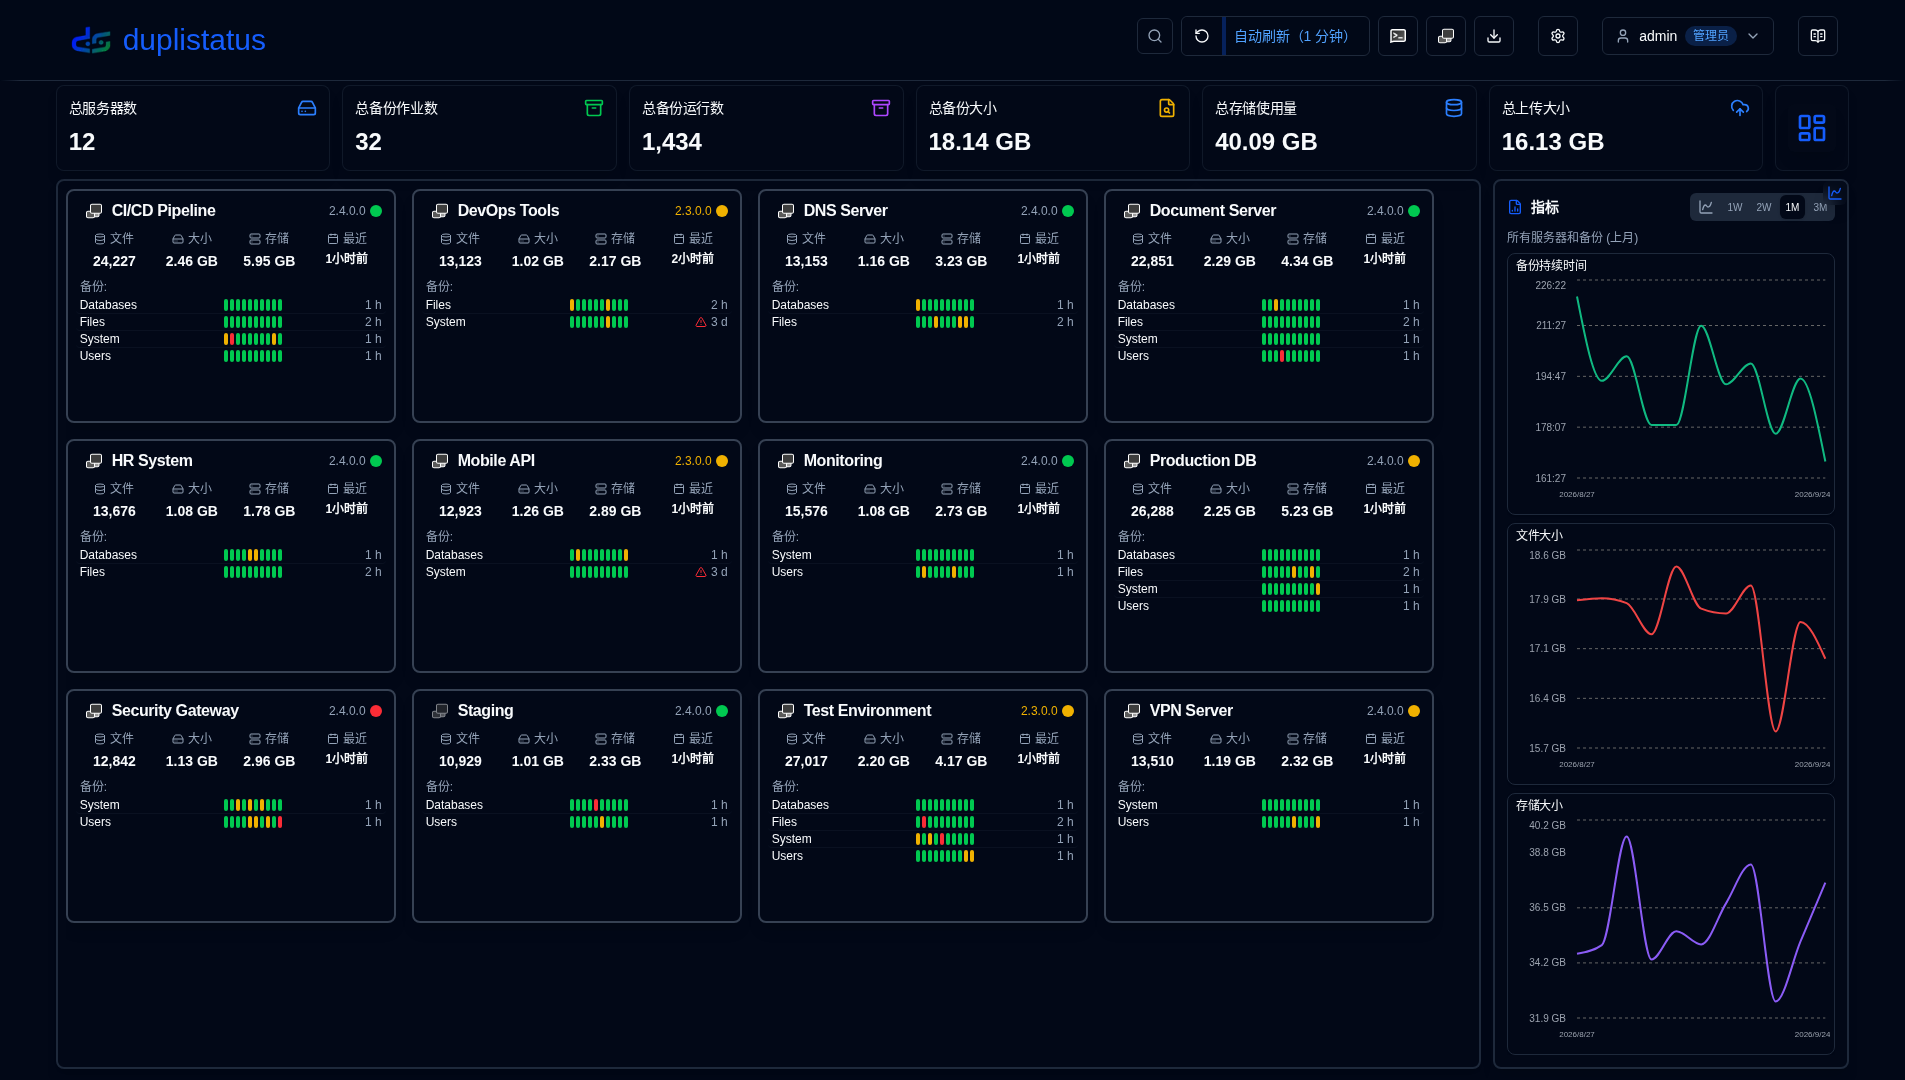The image size is (1905, 1080).
Task: Open the settings gear icon
Action: [1558, 36]
